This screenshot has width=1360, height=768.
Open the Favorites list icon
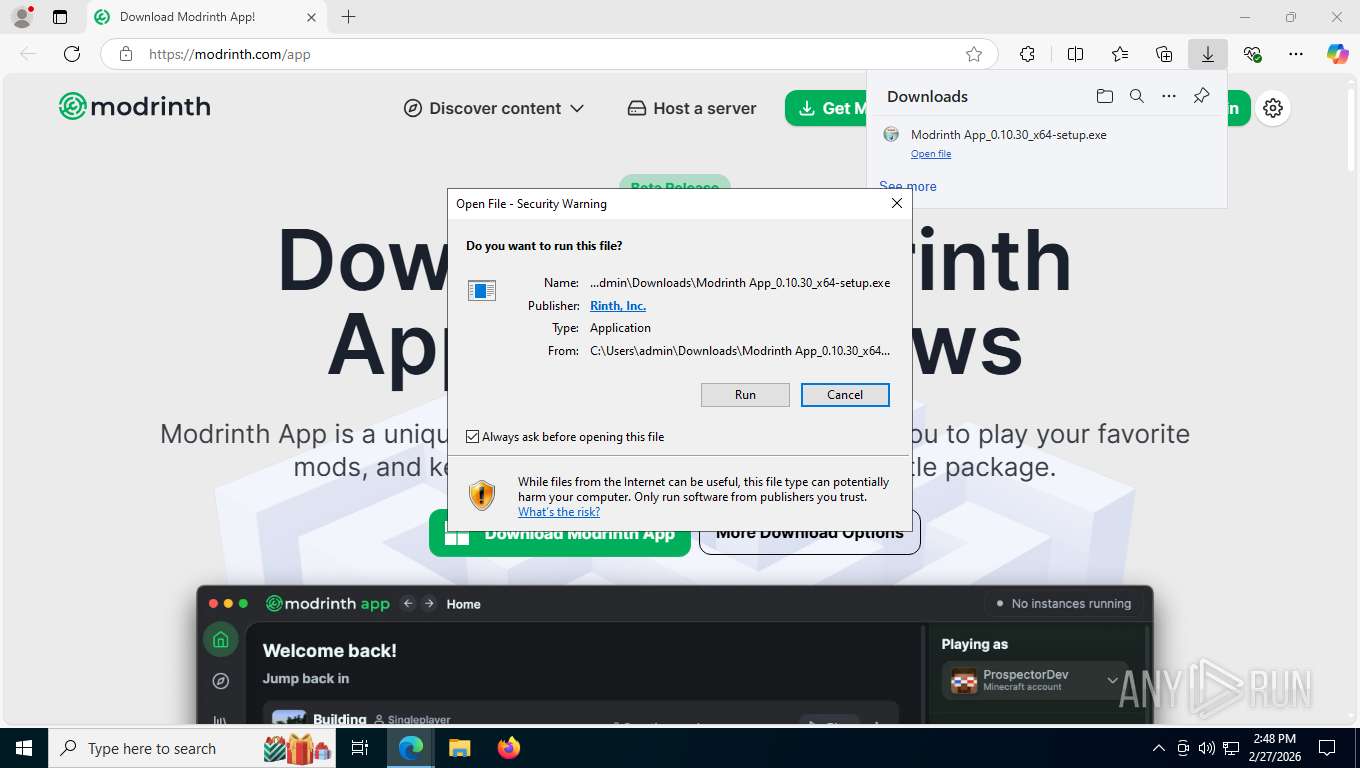(x=1120, y=54)
